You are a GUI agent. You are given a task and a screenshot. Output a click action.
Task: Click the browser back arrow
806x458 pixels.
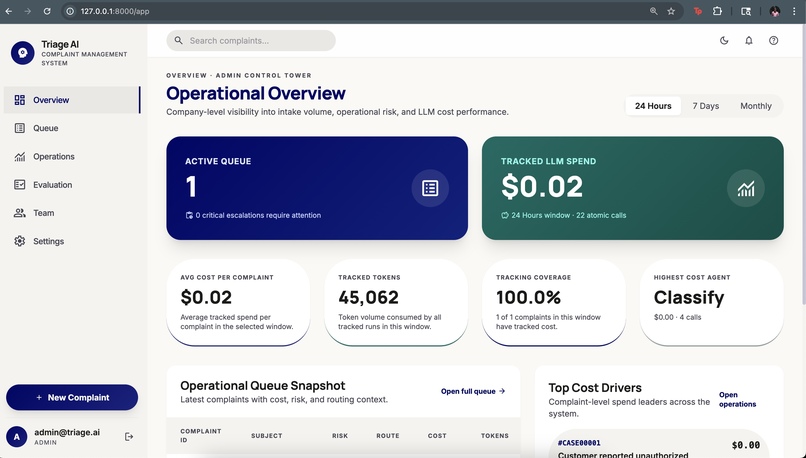[9, 11]
